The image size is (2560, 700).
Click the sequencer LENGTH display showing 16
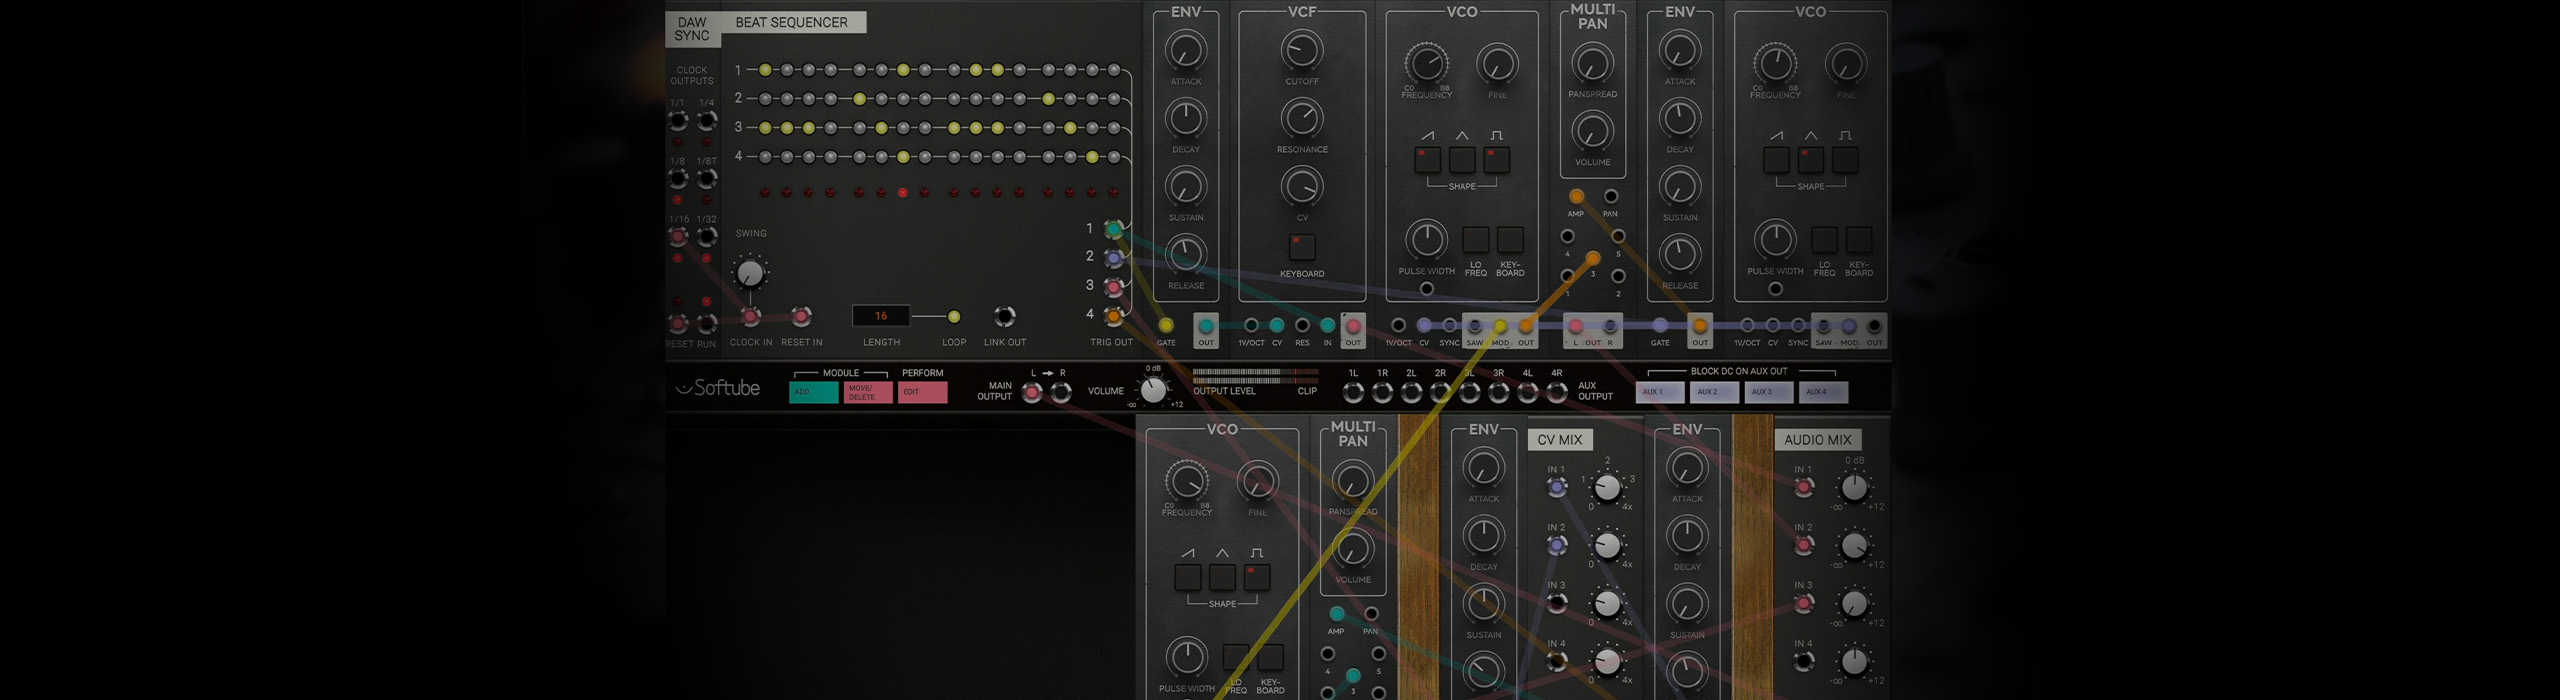pyautogui.click(x=880, y=316)
